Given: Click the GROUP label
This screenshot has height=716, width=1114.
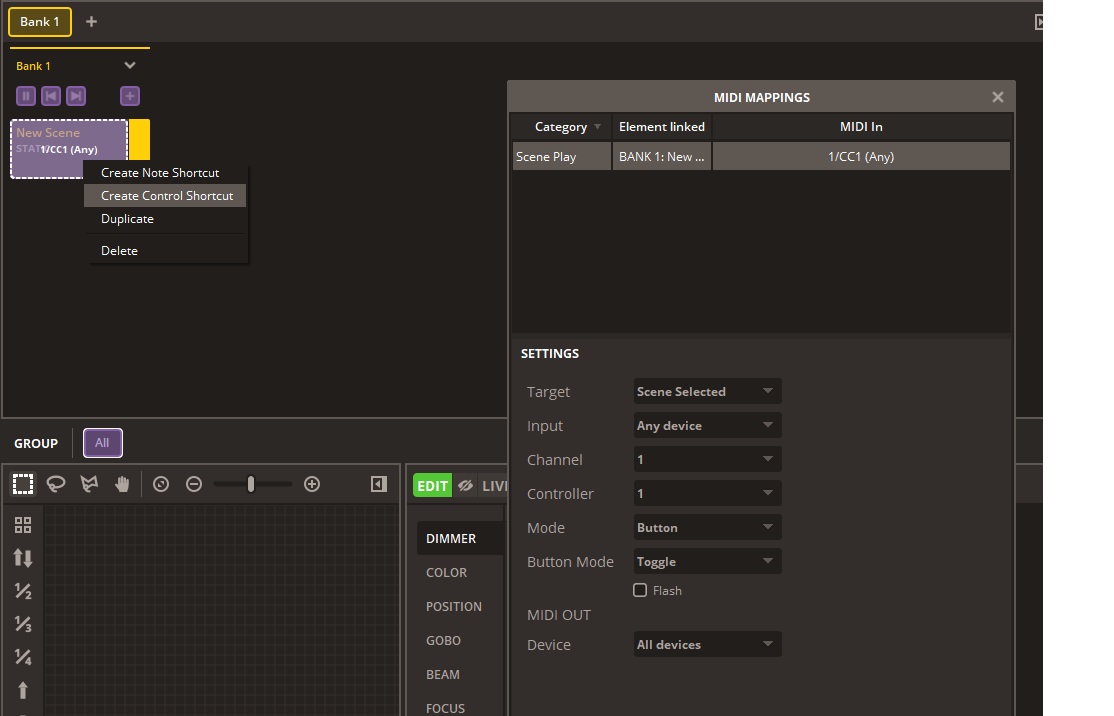Looking at the screenshot, I should point(36,443).
